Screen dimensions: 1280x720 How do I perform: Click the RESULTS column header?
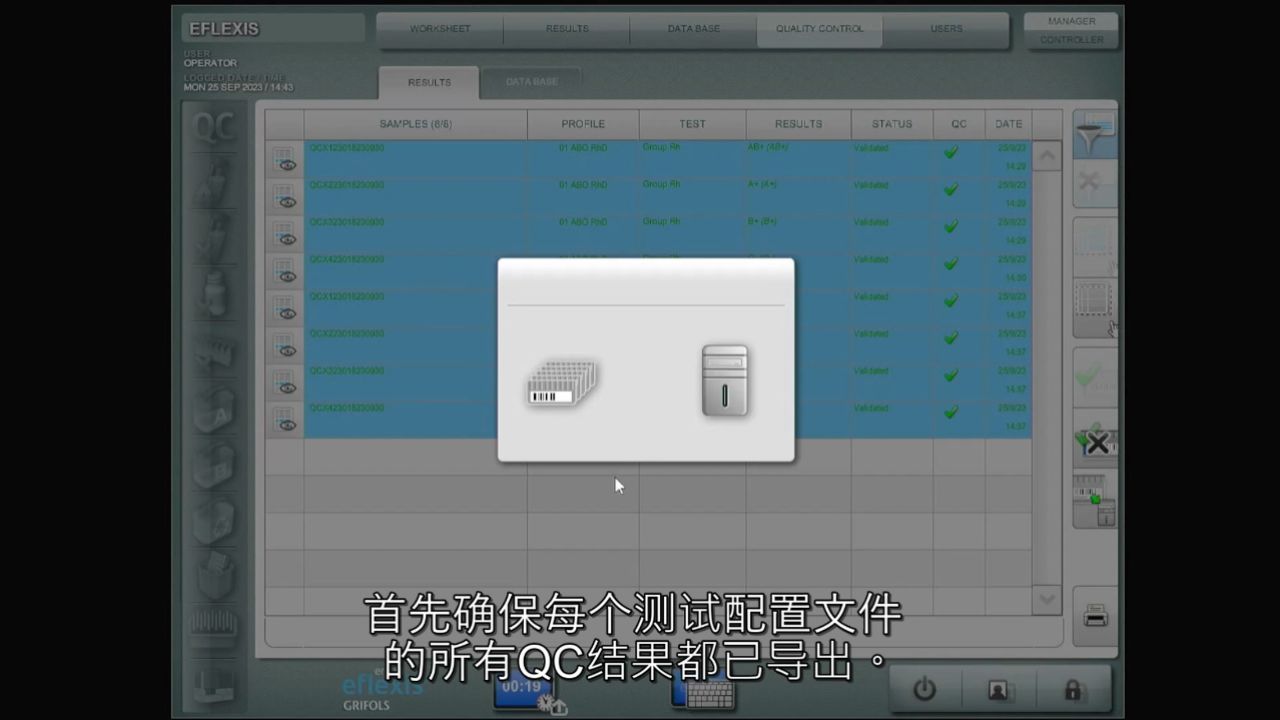click(x=799, y=124)
